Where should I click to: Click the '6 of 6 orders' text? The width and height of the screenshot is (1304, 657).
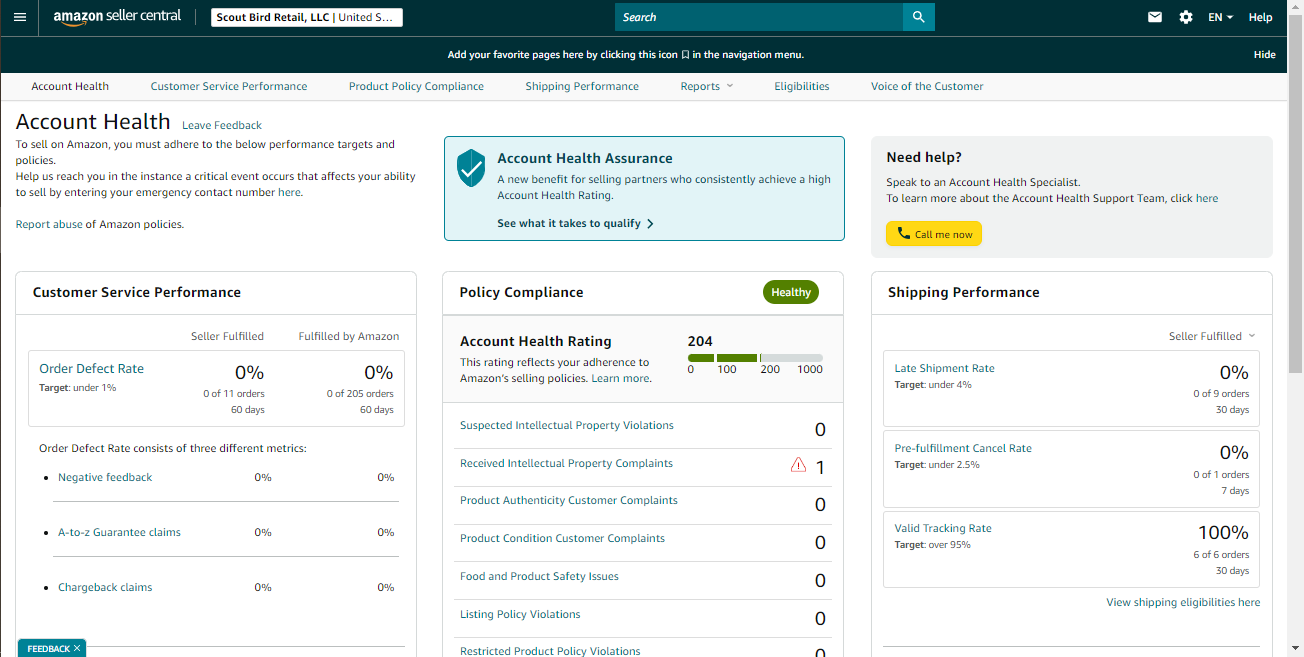[x=1221, y=554]
